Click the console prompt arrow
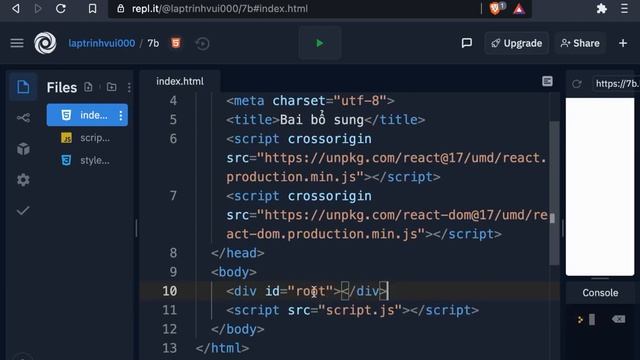The image size is (640, 360). [580, 320]
